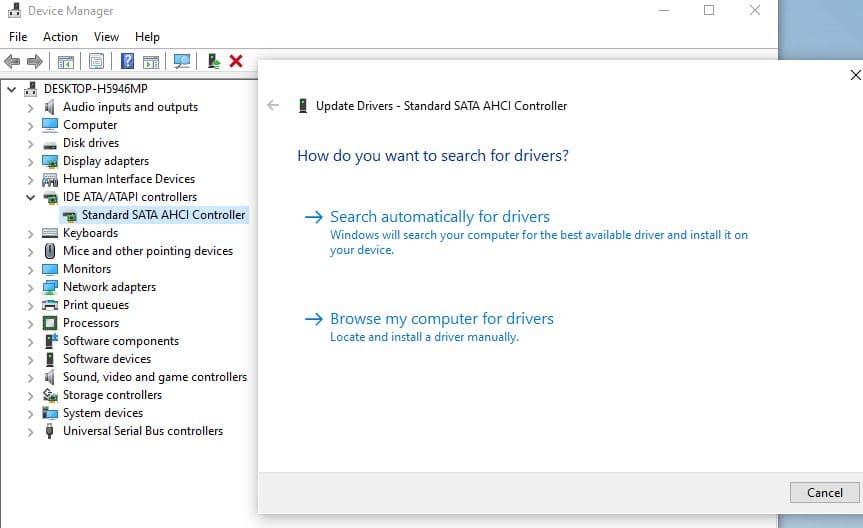Expand the Disk drives chevron
863x528 pixels.
point(30,144)
